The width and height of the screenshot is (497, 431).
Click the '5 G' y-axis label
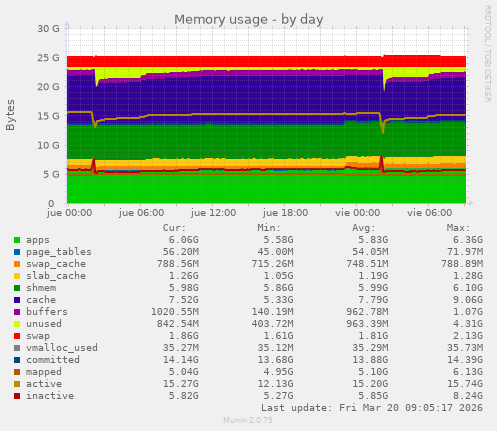[x=51, y=174]
